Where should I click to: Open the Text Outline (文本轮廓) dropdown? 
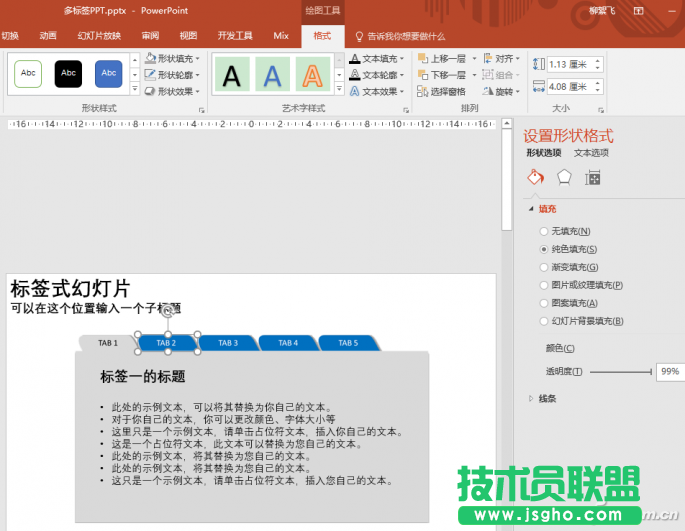(x=377, y=75)
